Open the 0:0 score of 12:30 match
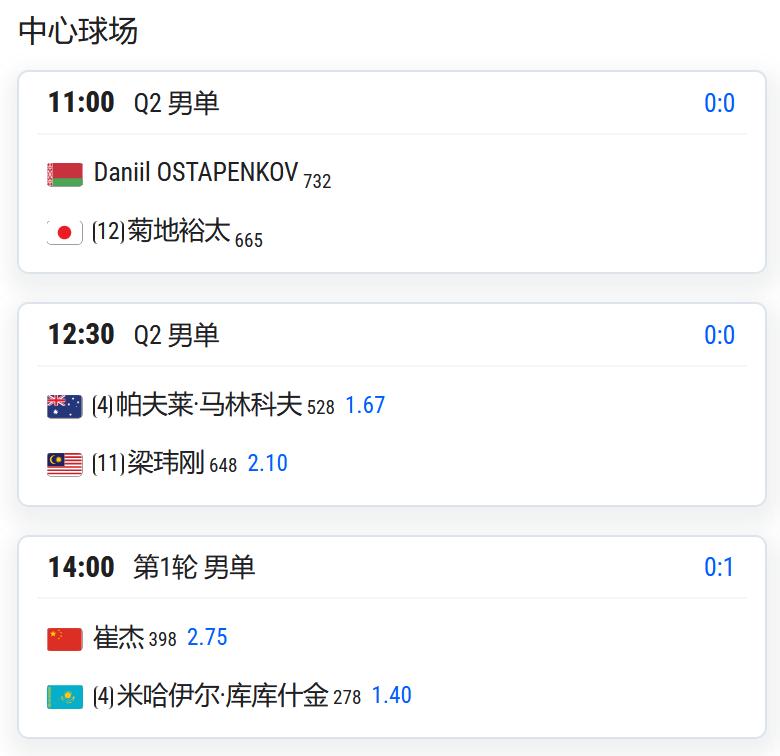 coord(719,335)
